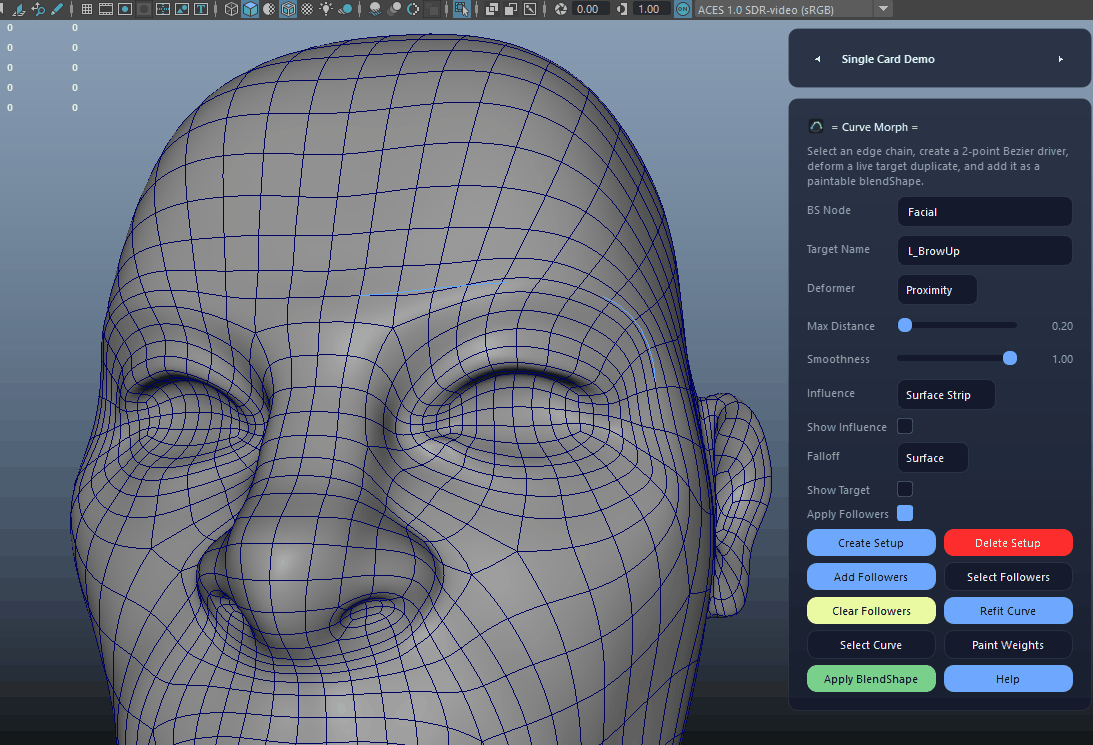Click the gamma half-circle icon
The image size is (1093, 745).
622,9
